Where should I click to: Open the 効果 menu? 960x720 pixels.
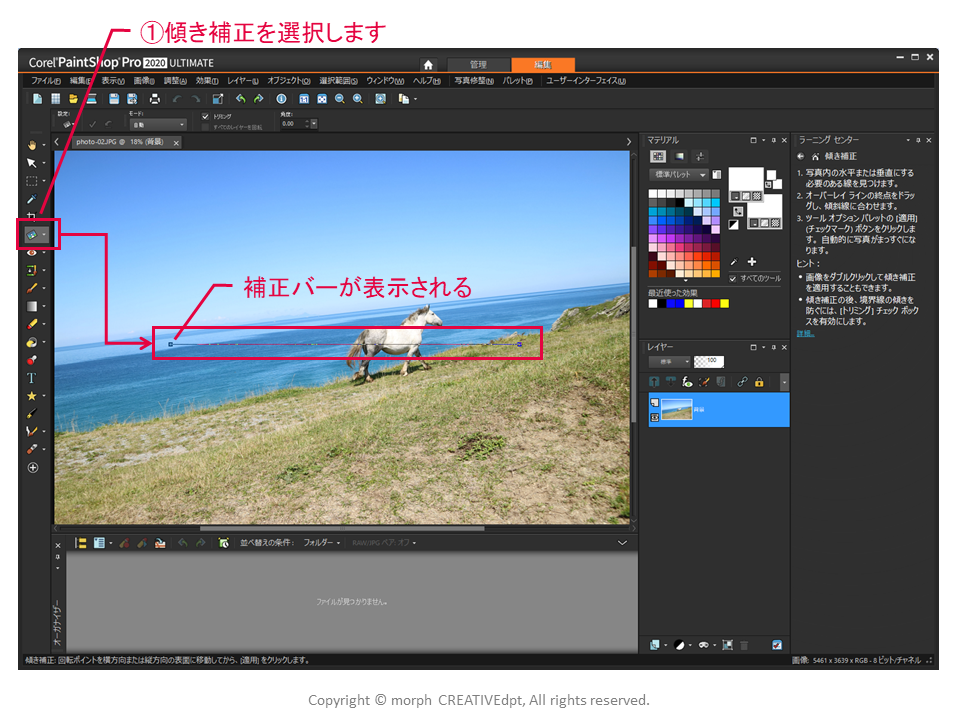tap(205, 81)
